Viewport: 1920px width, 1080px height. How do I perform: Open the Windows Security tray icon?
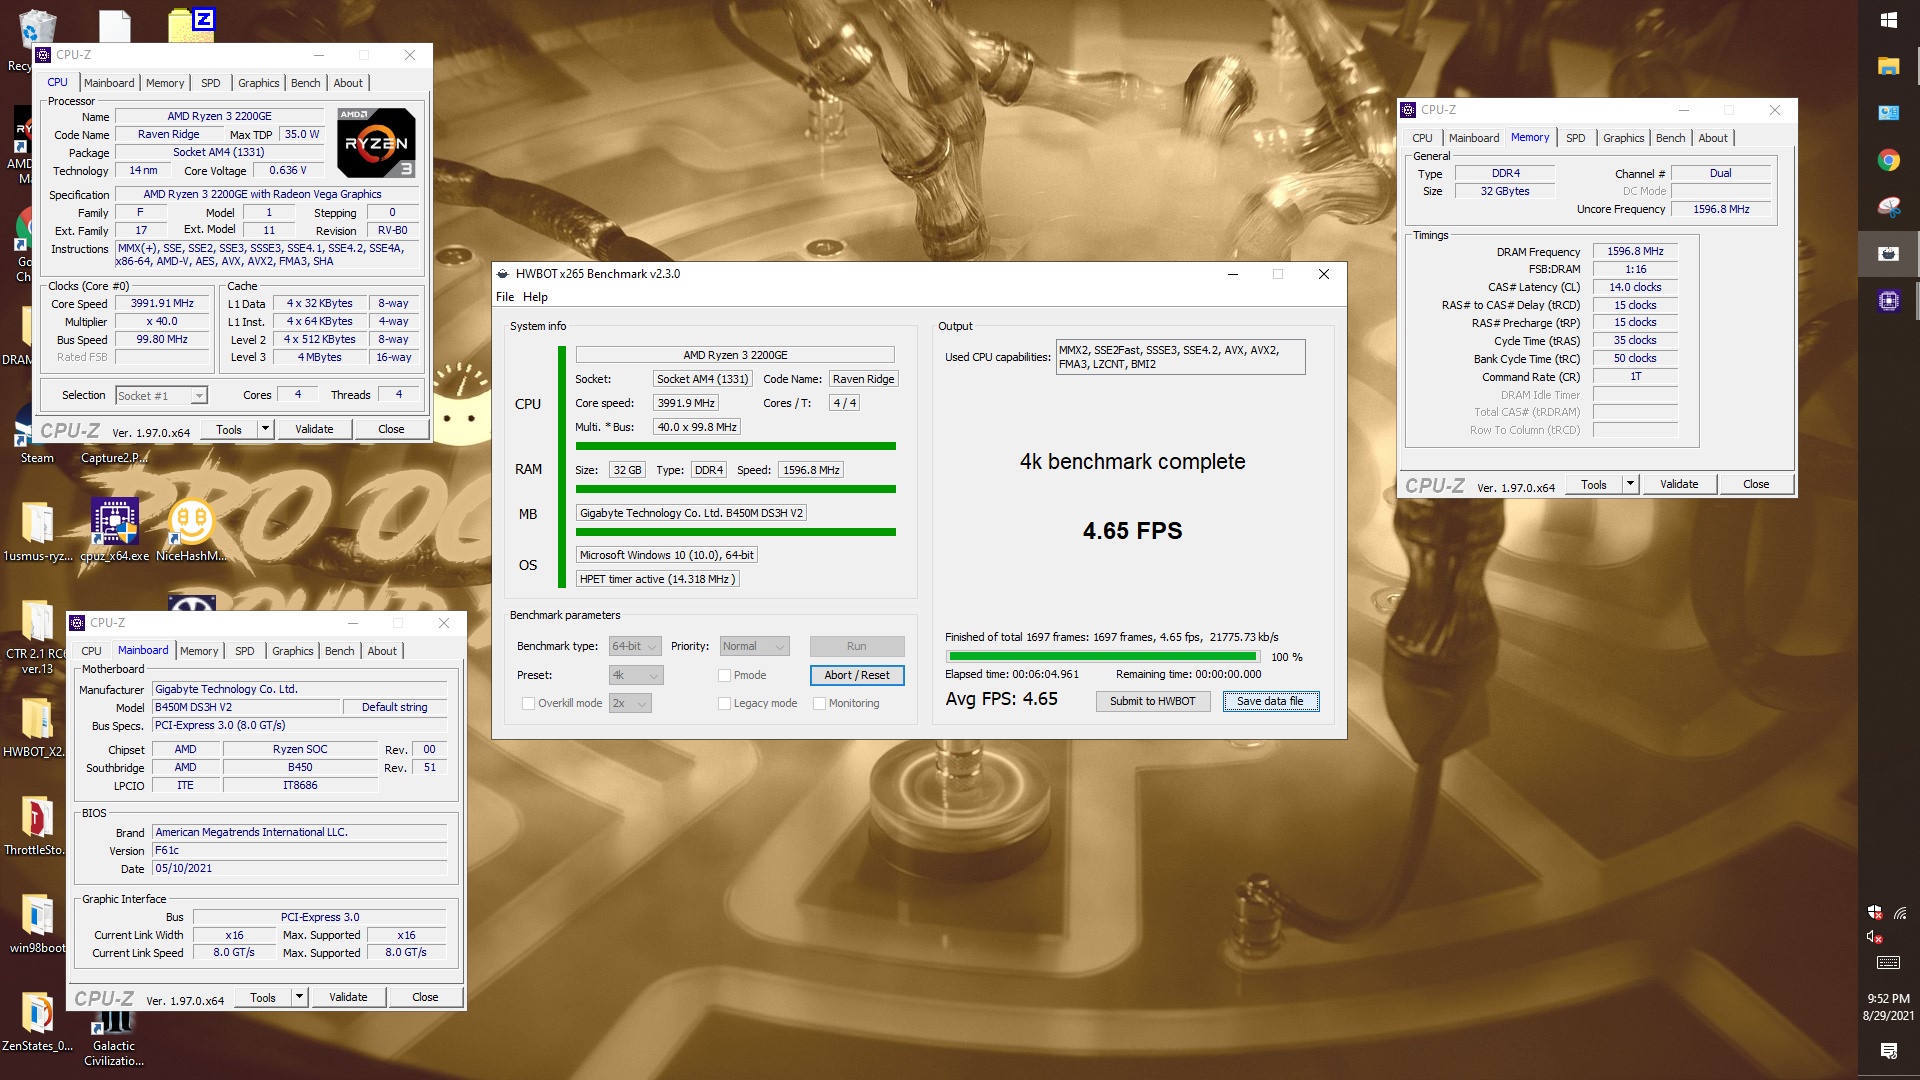tap(1875, 912)
